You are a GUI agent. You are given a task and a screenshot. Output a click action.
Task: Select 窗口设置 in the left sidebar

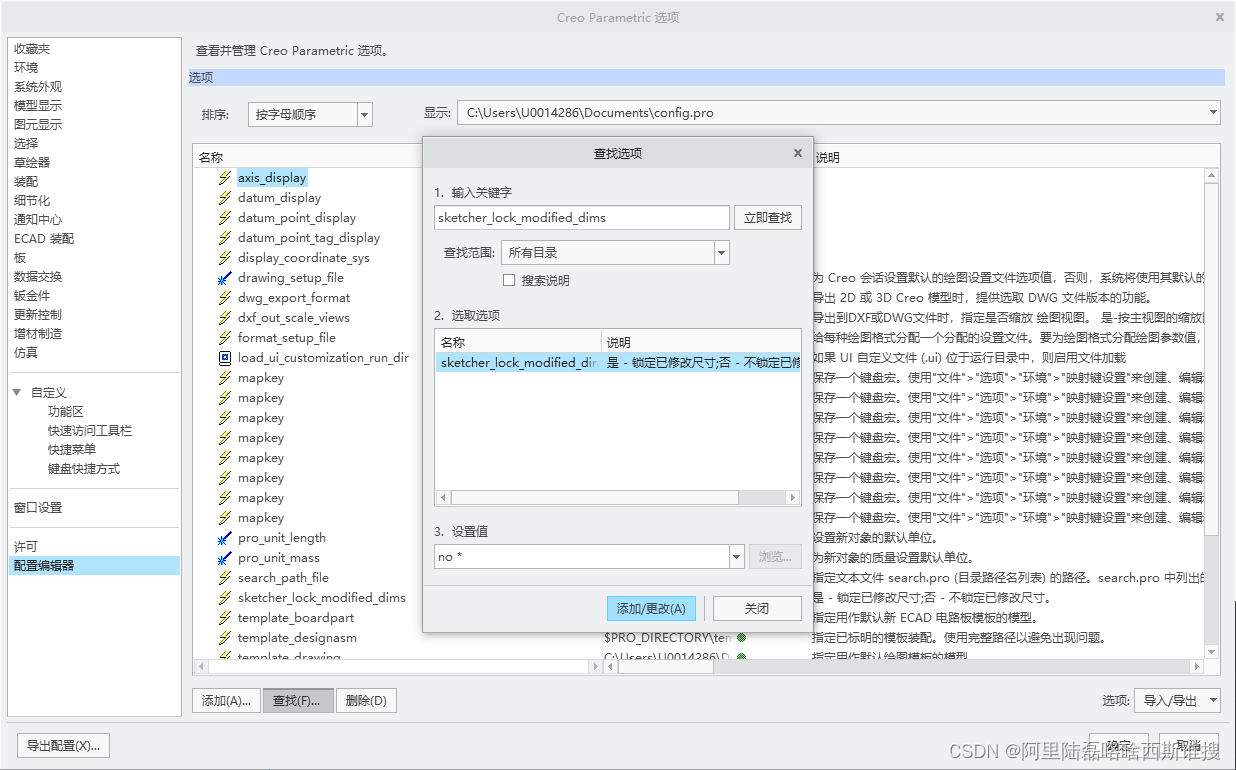(x=38, y=508)
